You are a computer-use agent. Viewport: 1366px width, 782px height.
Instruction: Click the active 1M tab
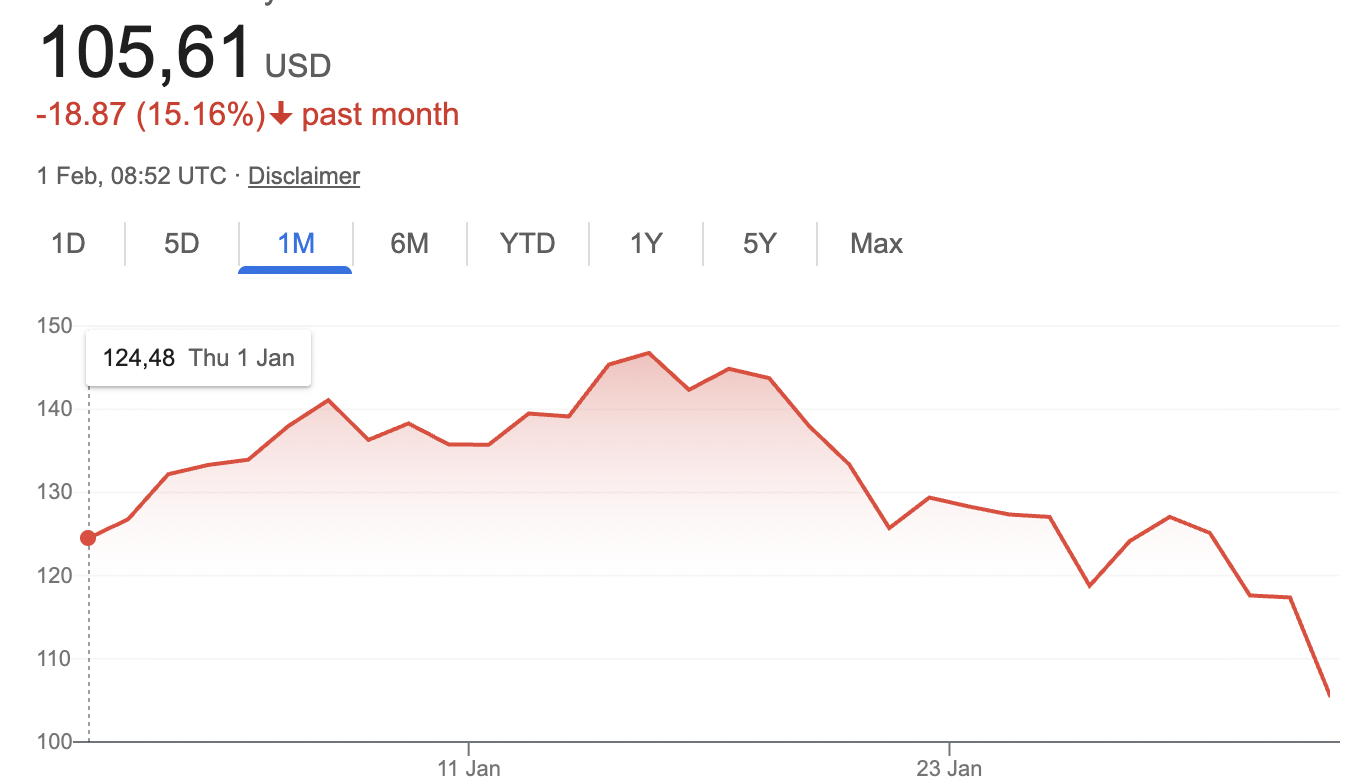[296, 244]
